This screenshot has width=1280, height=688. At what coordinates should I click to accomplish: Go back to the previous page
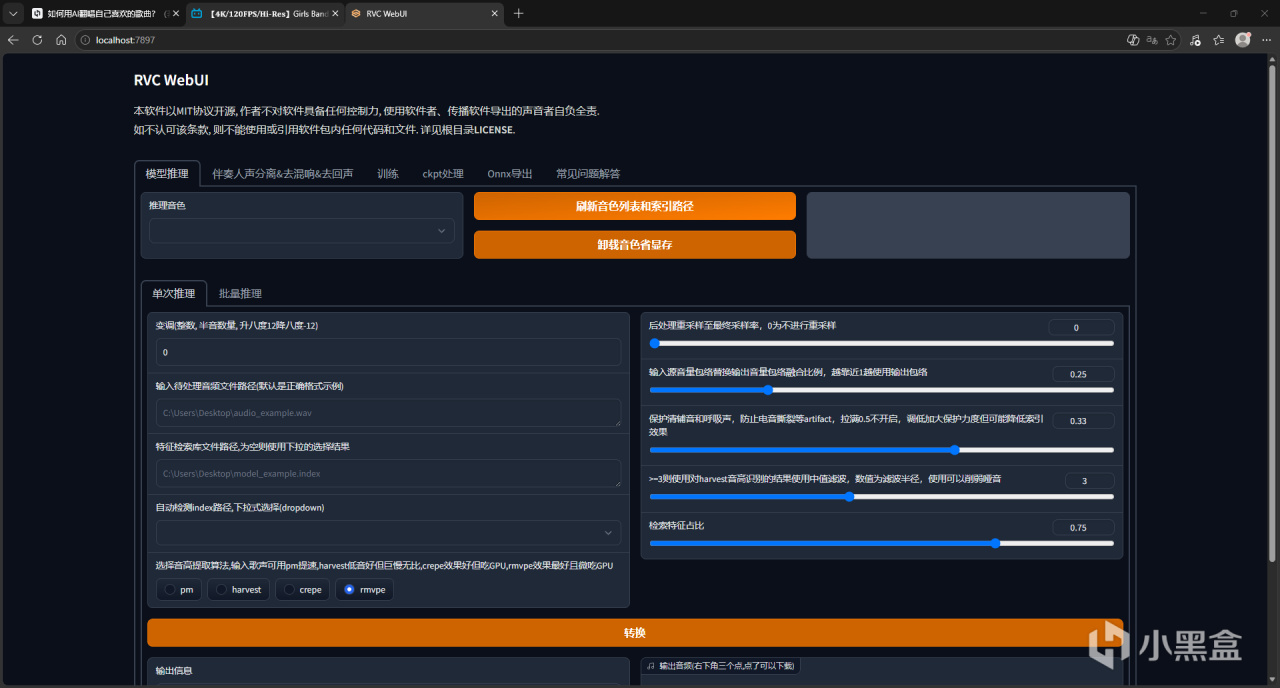13,40
